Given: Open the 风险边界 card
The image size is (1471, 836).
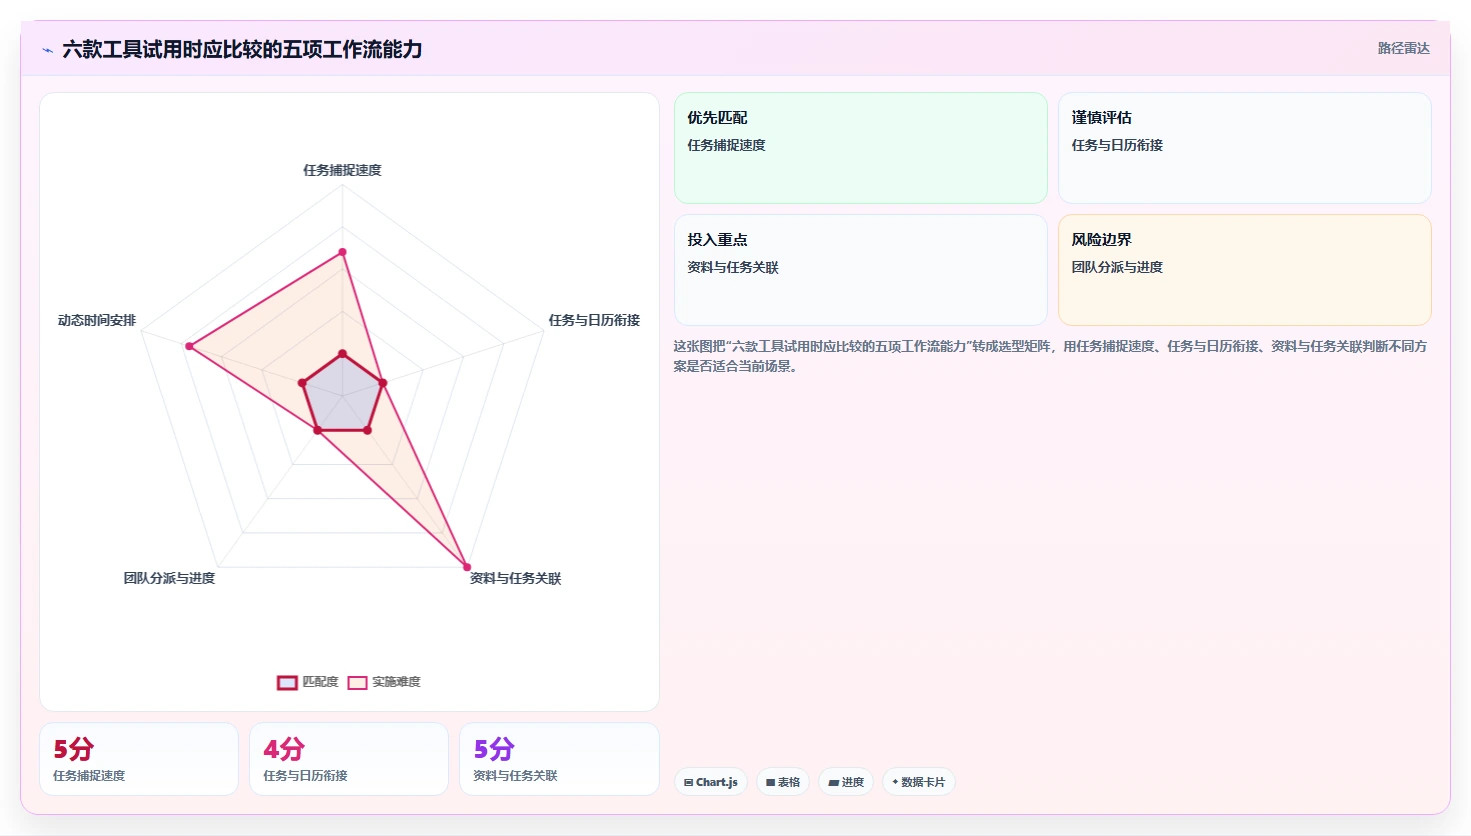Looking at the screenshot, I should (x=1245, y=270).
